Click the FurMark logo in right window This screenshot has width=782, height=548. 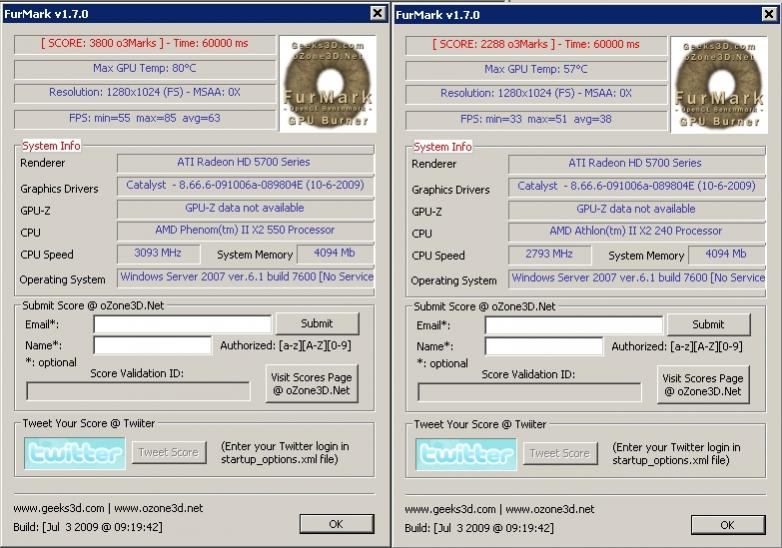coord(719,85)
